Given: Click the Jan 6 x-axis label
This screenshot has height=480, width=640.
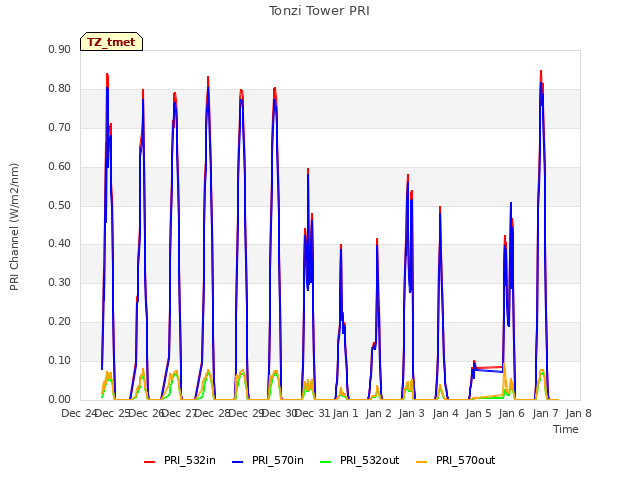Looking at the screenshot, I should coord(512,413).
